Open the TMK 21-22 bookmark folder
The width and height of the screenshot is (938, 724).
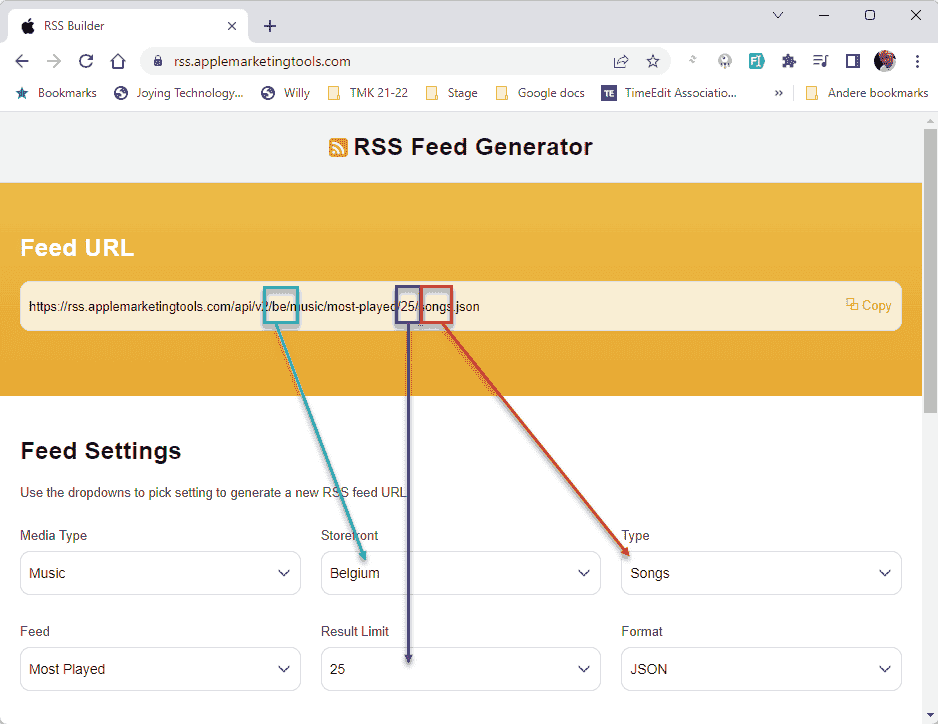[368, 93]
